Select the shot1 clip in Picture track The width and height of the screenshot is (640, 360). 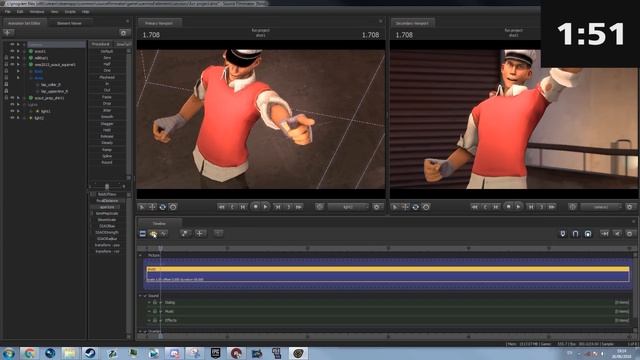point(388,274)
